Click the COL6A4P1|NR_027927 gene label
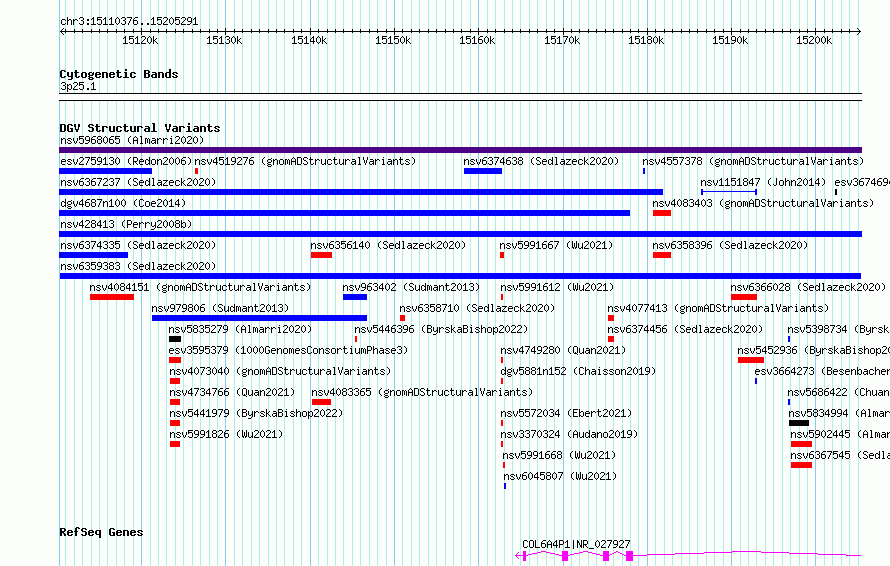The image size is (890, 566). (x=576, y=544)
